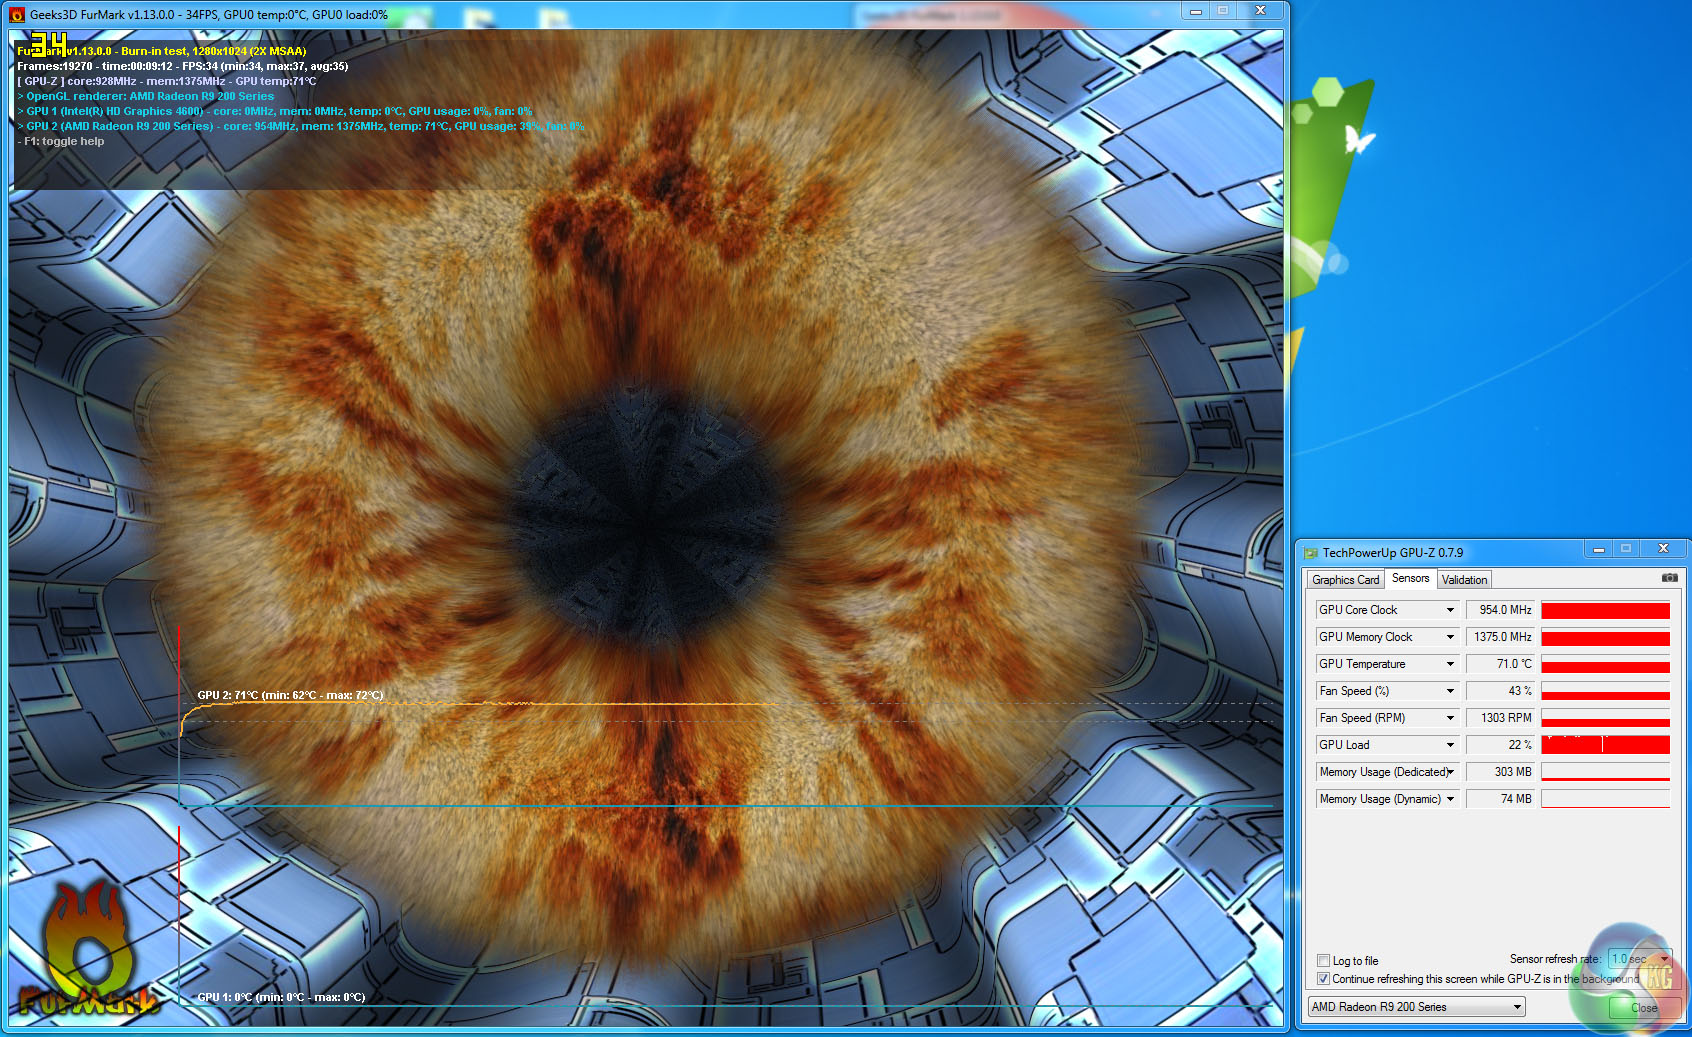
Task: Open the GPU Memory Clock sensor dropdown
Action: click(1450, 637)
